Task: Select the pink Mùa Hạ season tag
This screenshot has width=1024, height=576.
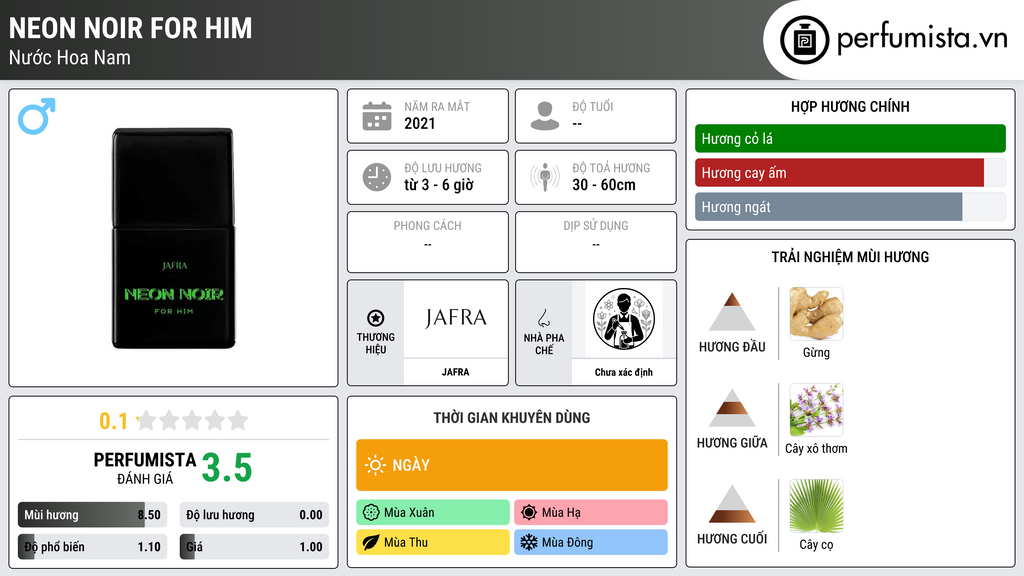Action: click(591, 513)
